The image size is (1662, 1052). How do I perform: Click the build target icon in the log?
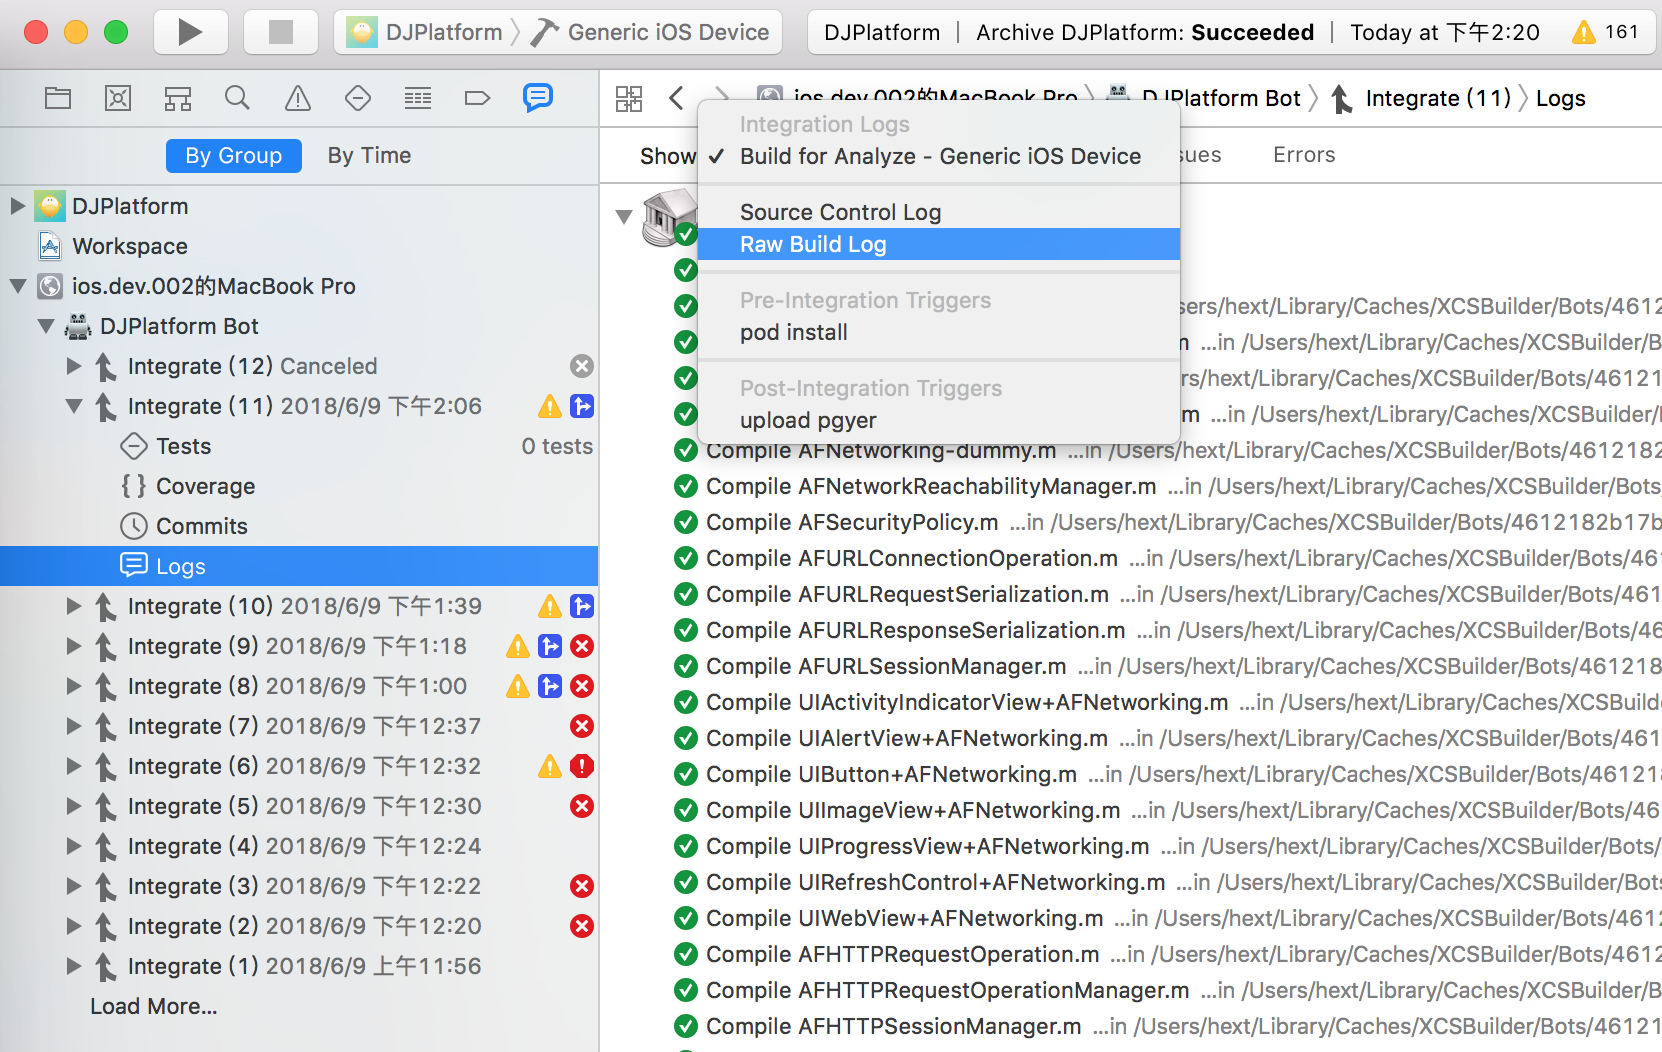669,217
